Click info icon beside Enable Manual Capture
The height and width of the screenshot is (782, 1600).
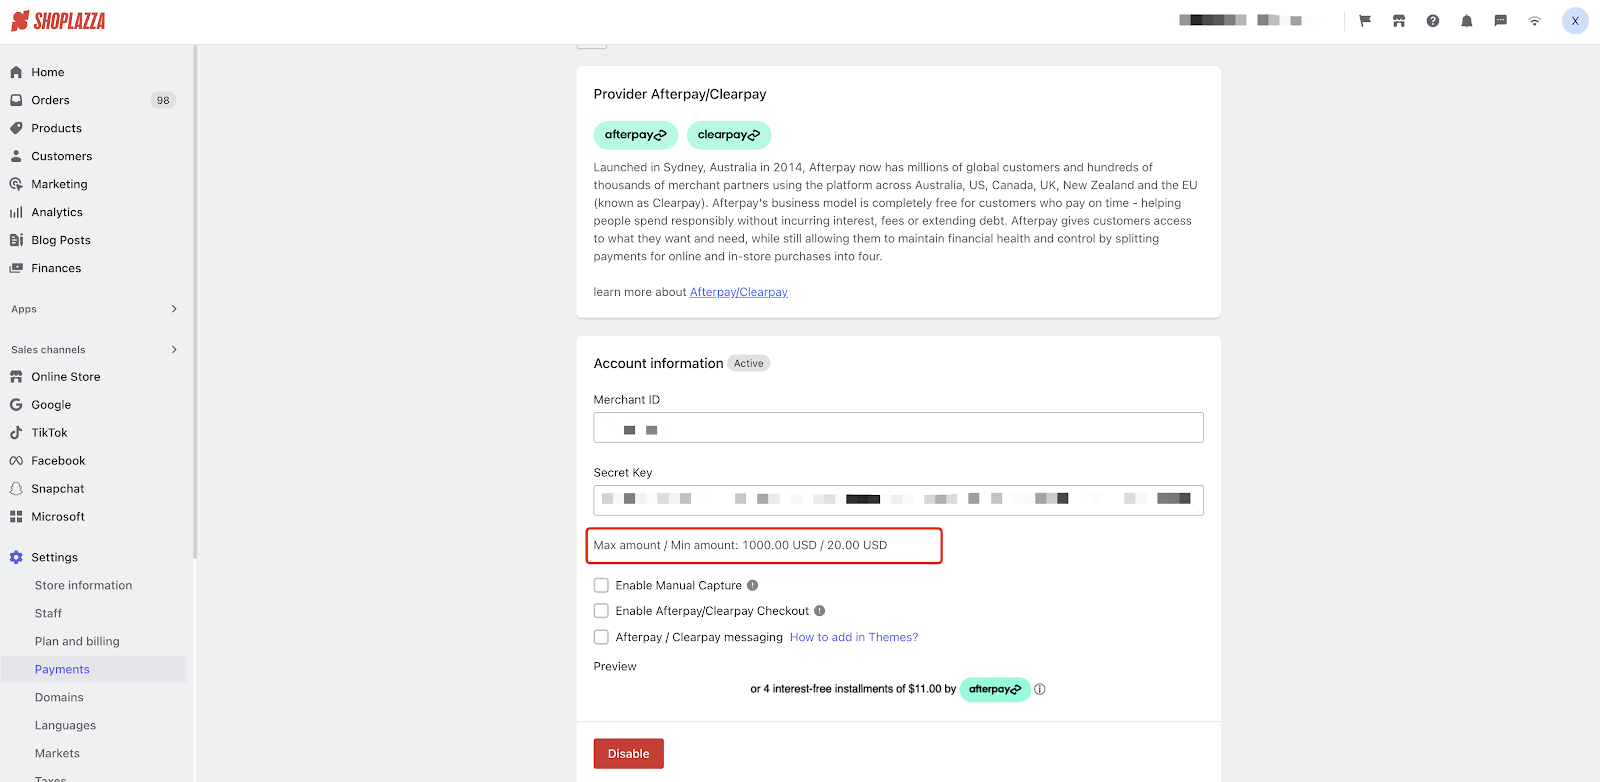(x=753, y=585)
